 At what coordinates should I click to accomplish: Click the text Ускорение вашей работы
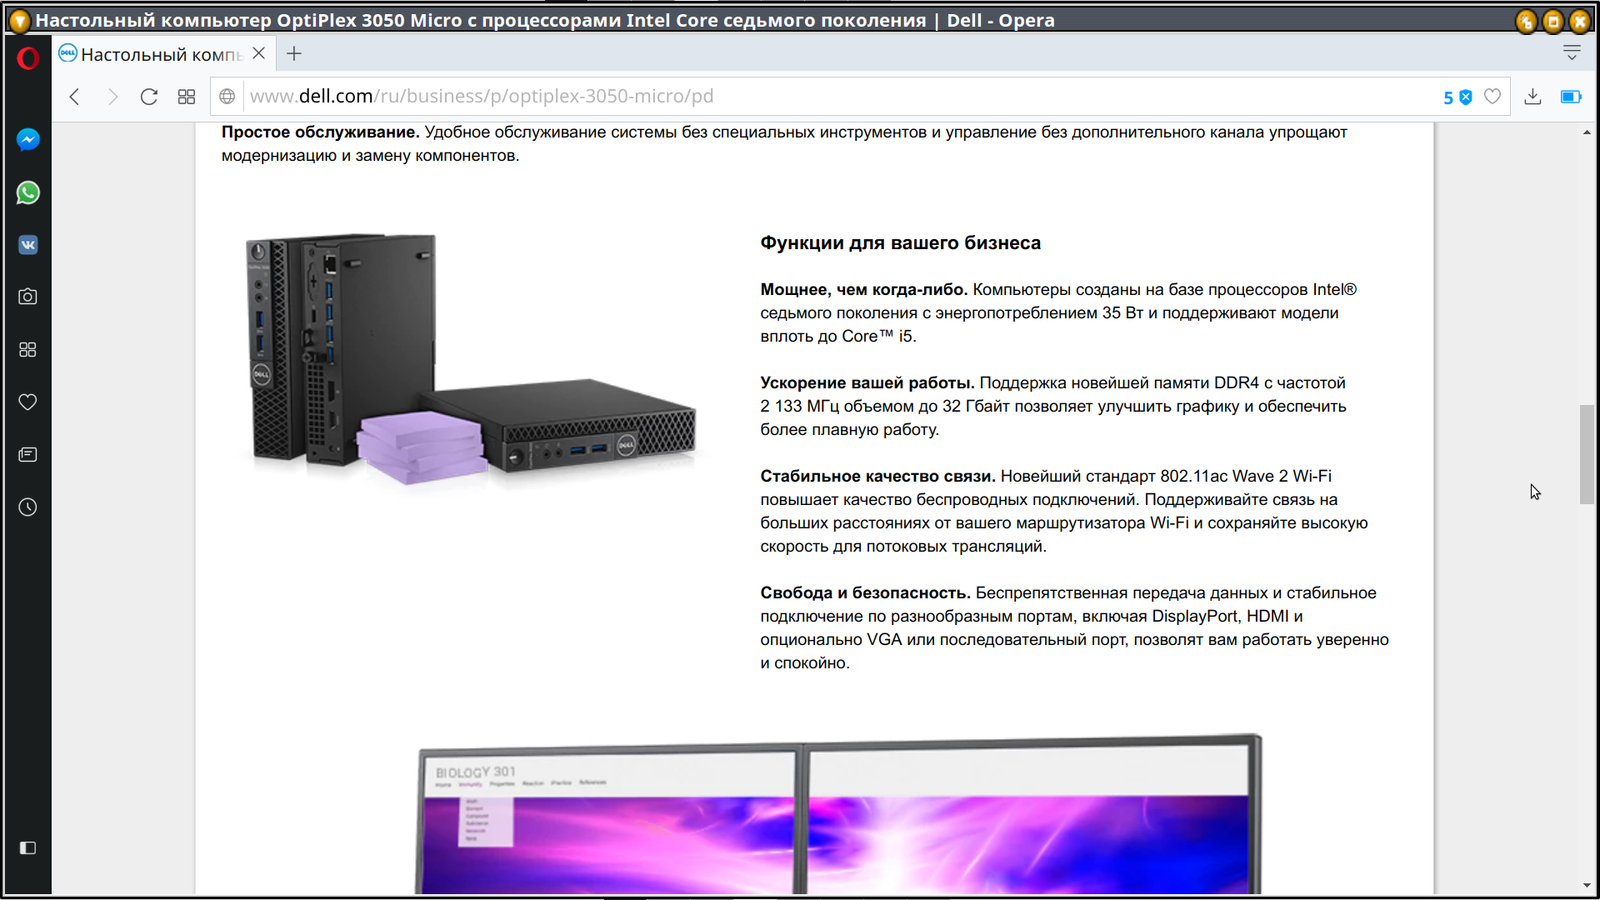pyautogui.click(x=867, y=383)
